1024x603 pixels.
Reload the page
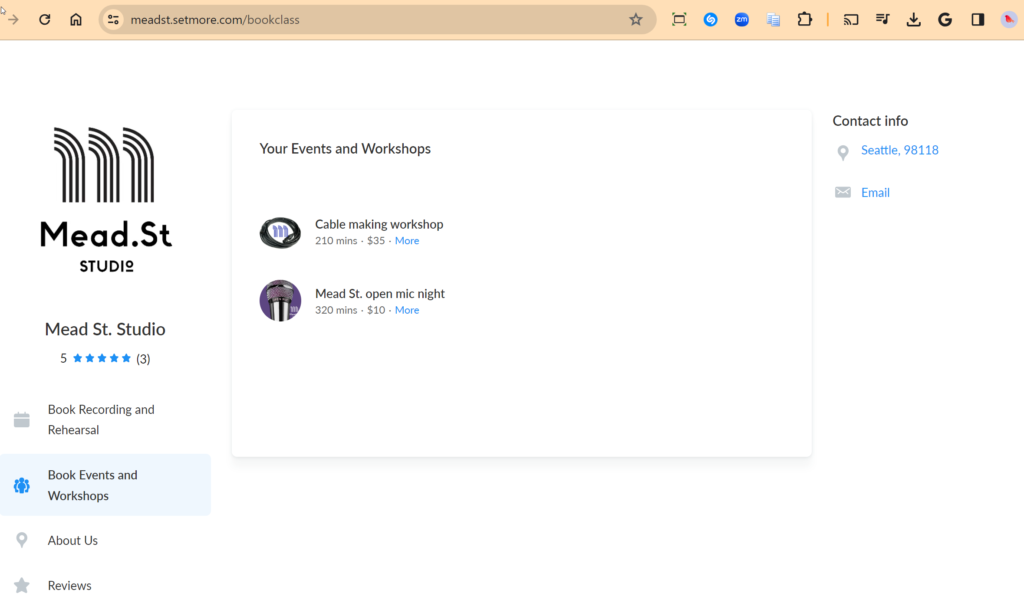pyautogui.click(x=45, y=19)
